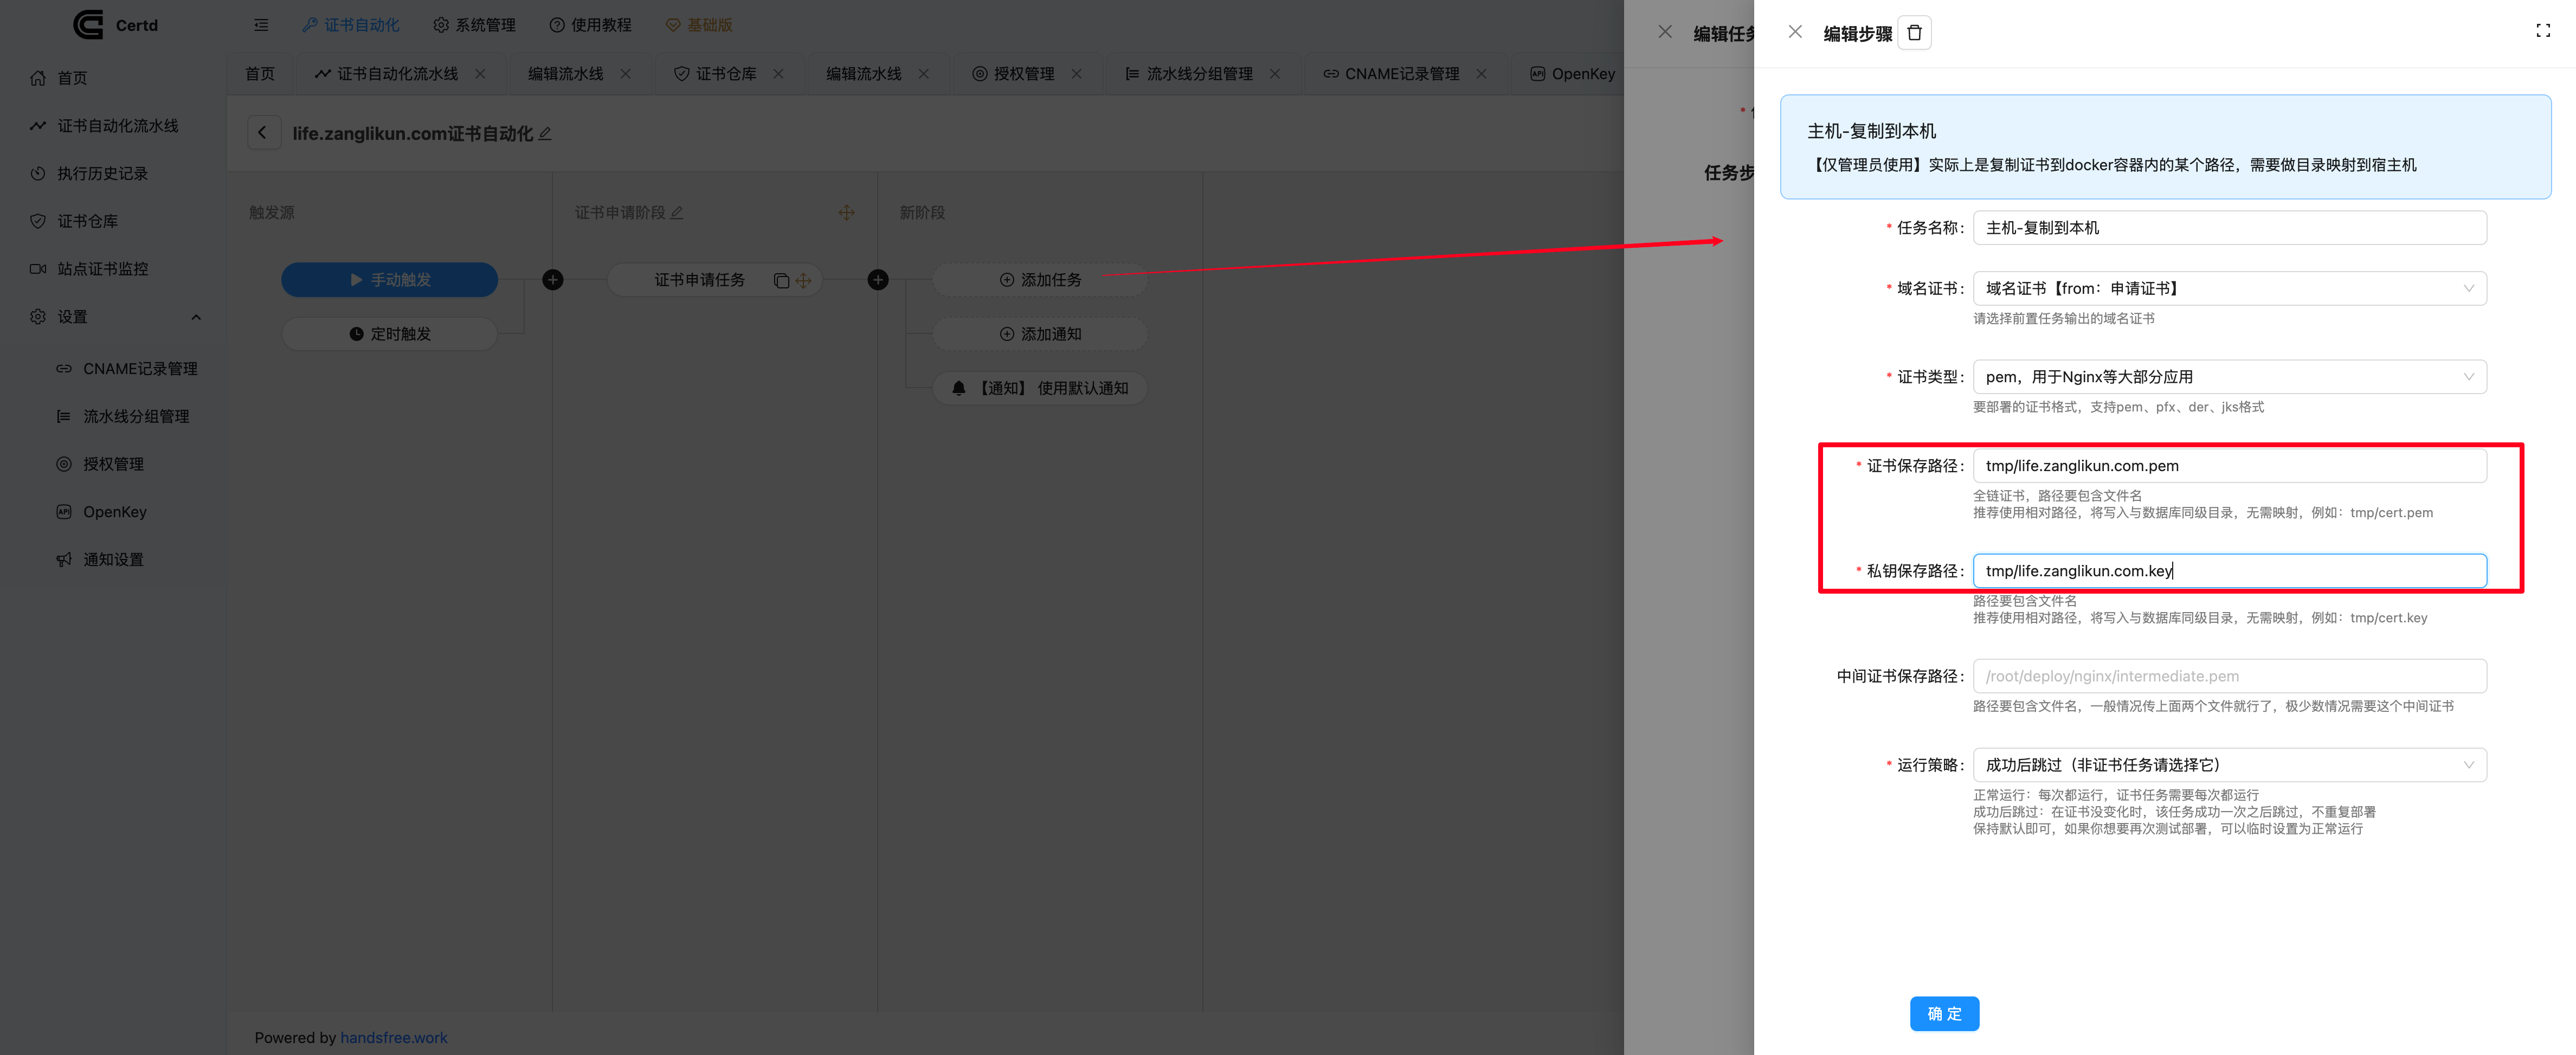Click edit pencil beside 证书申请阶段
Viewport: 2576px width, 1055px height.
click(x=677, y=213)
